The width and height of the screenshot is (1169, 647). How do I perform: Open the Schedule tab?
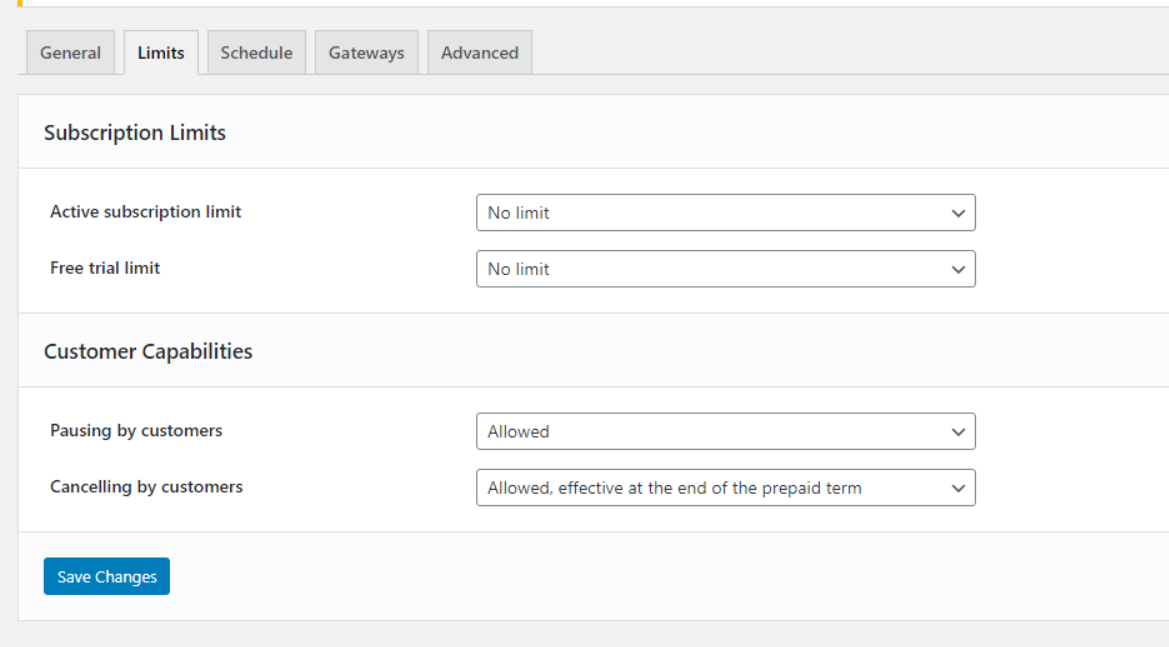tap(256, 53)
